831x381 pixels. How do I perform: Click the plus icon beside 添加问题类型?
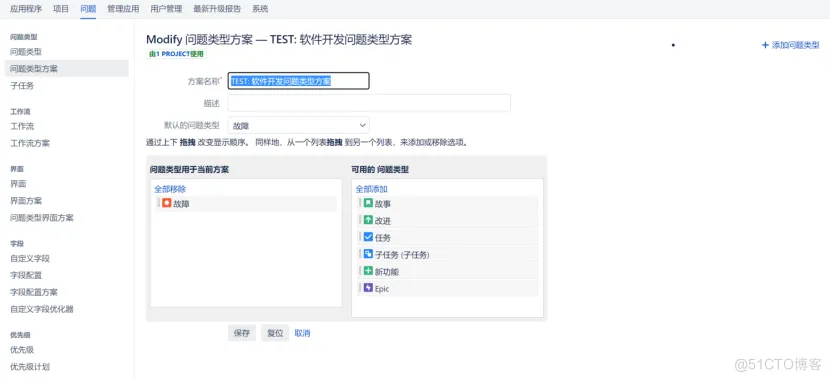point(765,45)
